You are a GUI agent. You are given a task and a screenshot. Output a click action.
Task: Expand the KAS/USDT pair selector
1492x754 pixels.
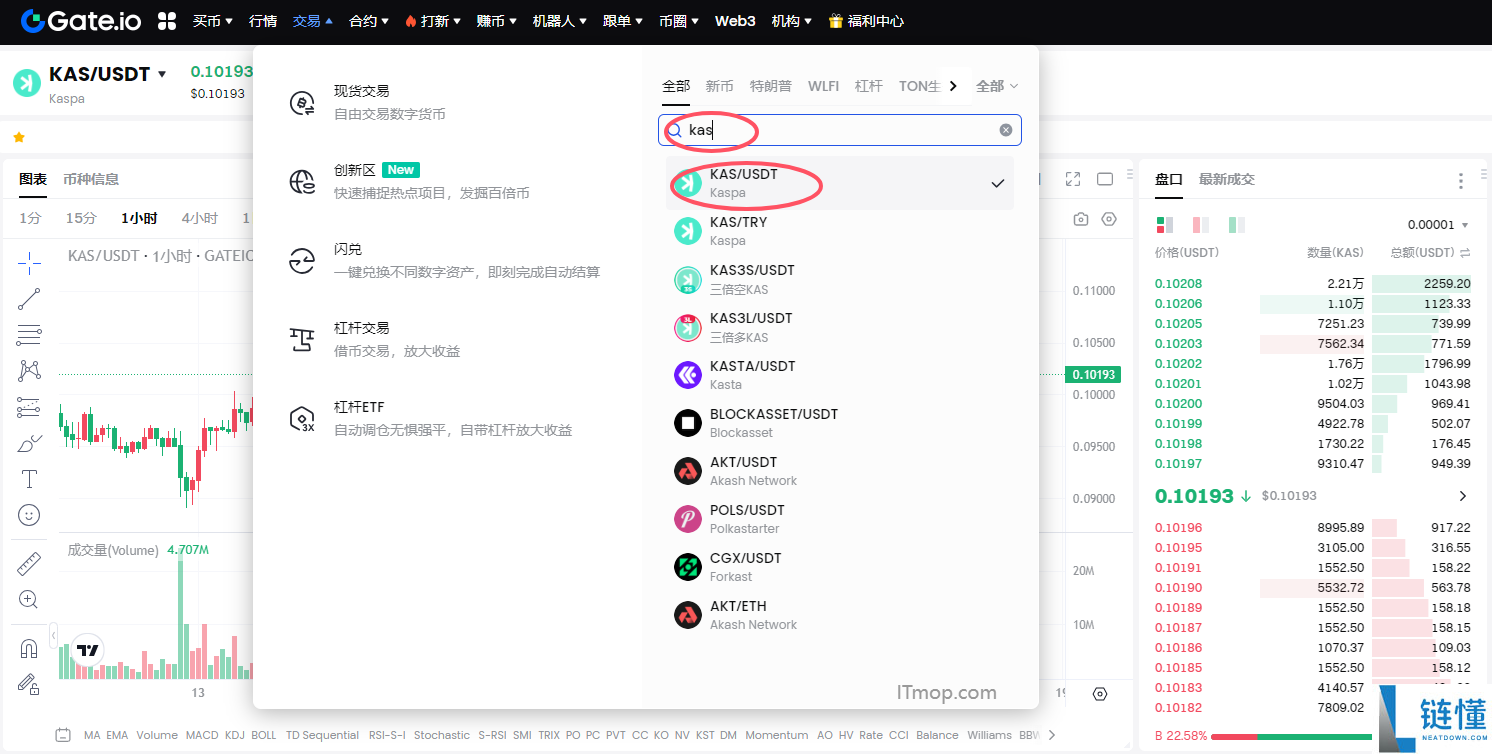[162, 75]
